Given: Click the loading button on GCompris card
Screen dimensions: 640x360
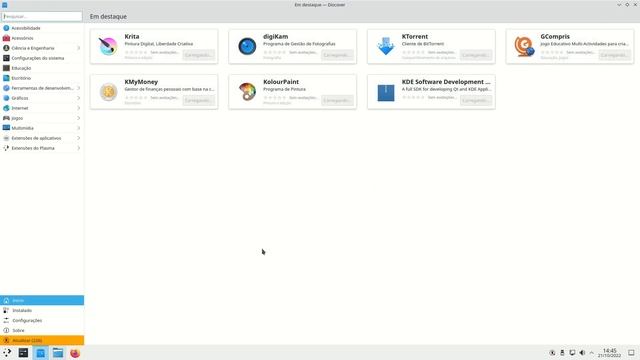Looking at the screenshot, I should click(x=614, y=55).
